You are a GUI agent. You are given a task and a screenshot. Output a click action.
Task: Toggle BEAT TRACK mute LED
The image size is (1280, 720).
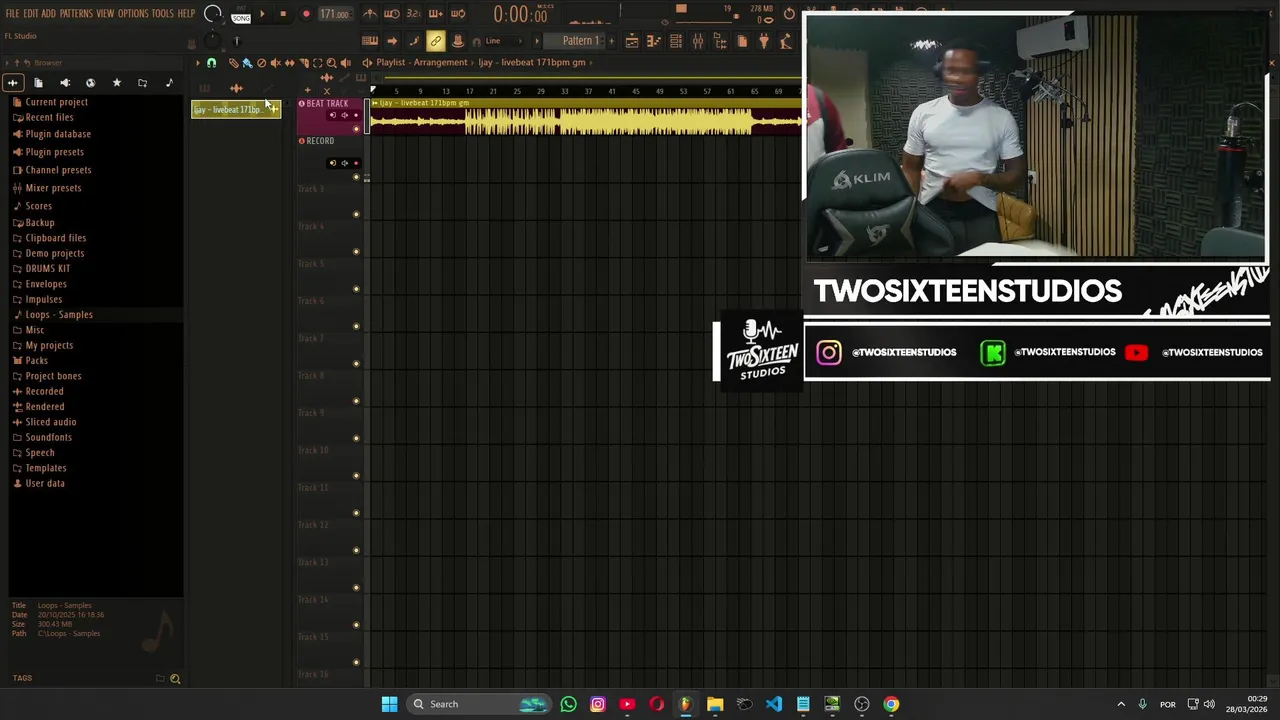(x=356, y=129)
